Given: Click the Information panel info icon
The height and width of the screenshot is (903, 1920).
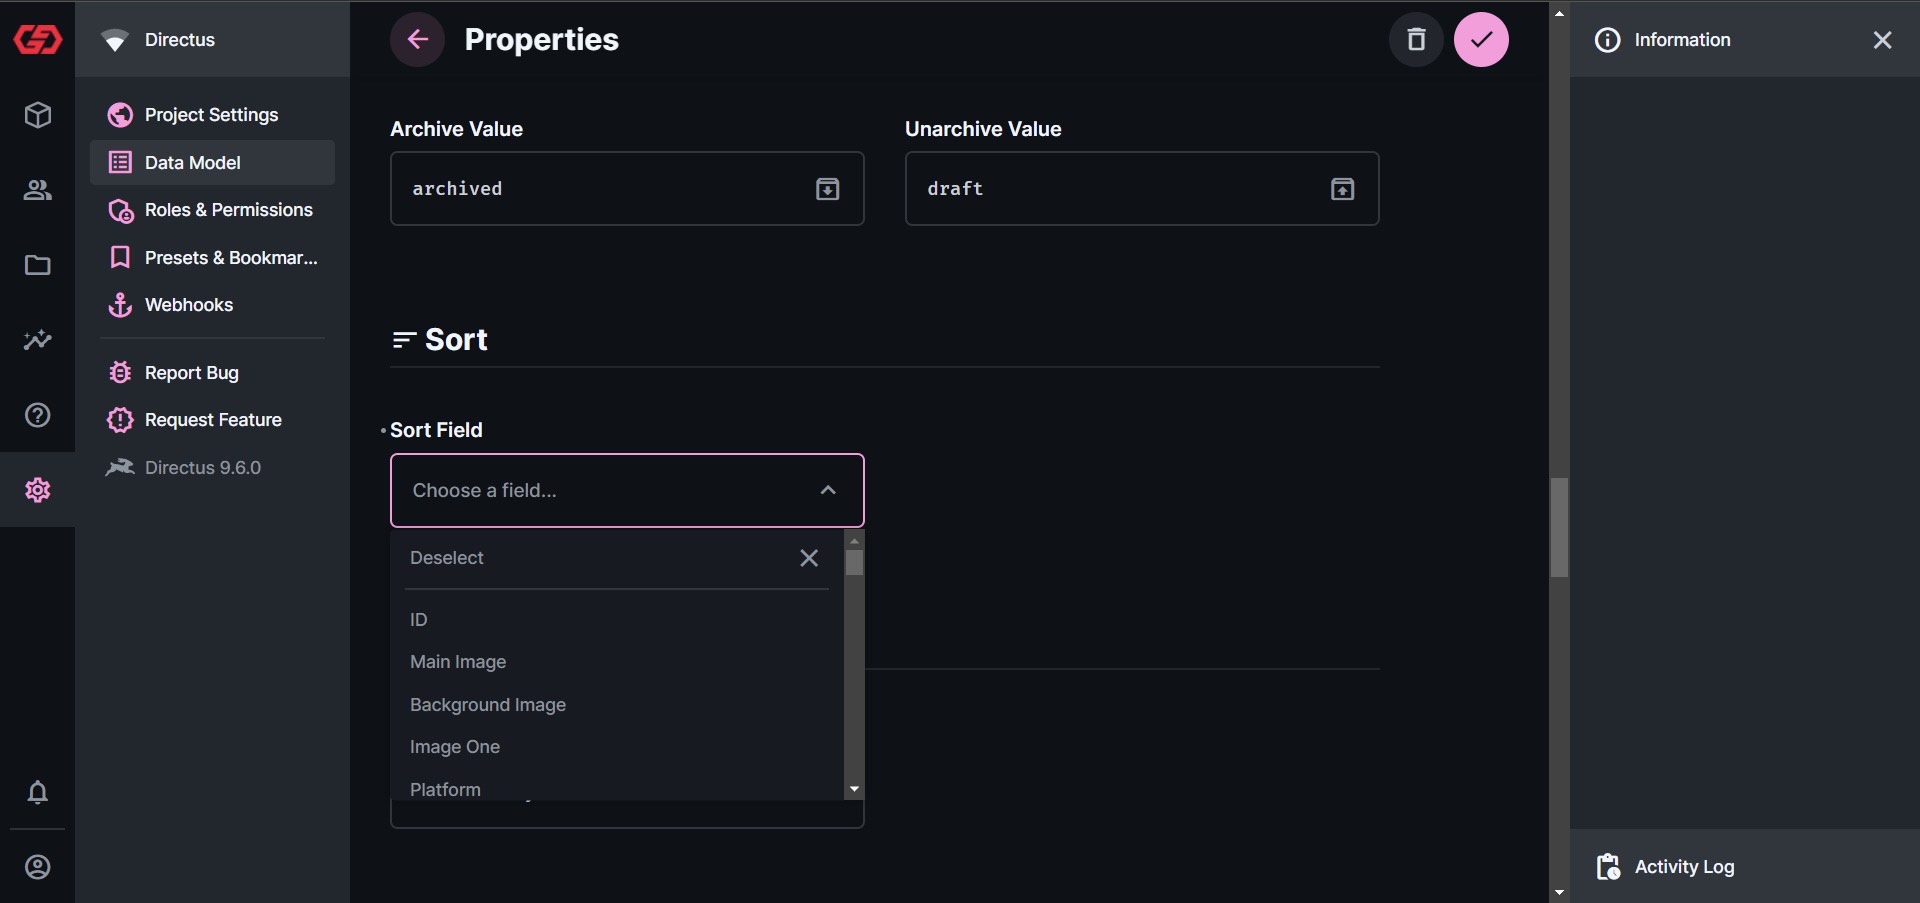Looking at the screenshot, I should [1607, 40].
